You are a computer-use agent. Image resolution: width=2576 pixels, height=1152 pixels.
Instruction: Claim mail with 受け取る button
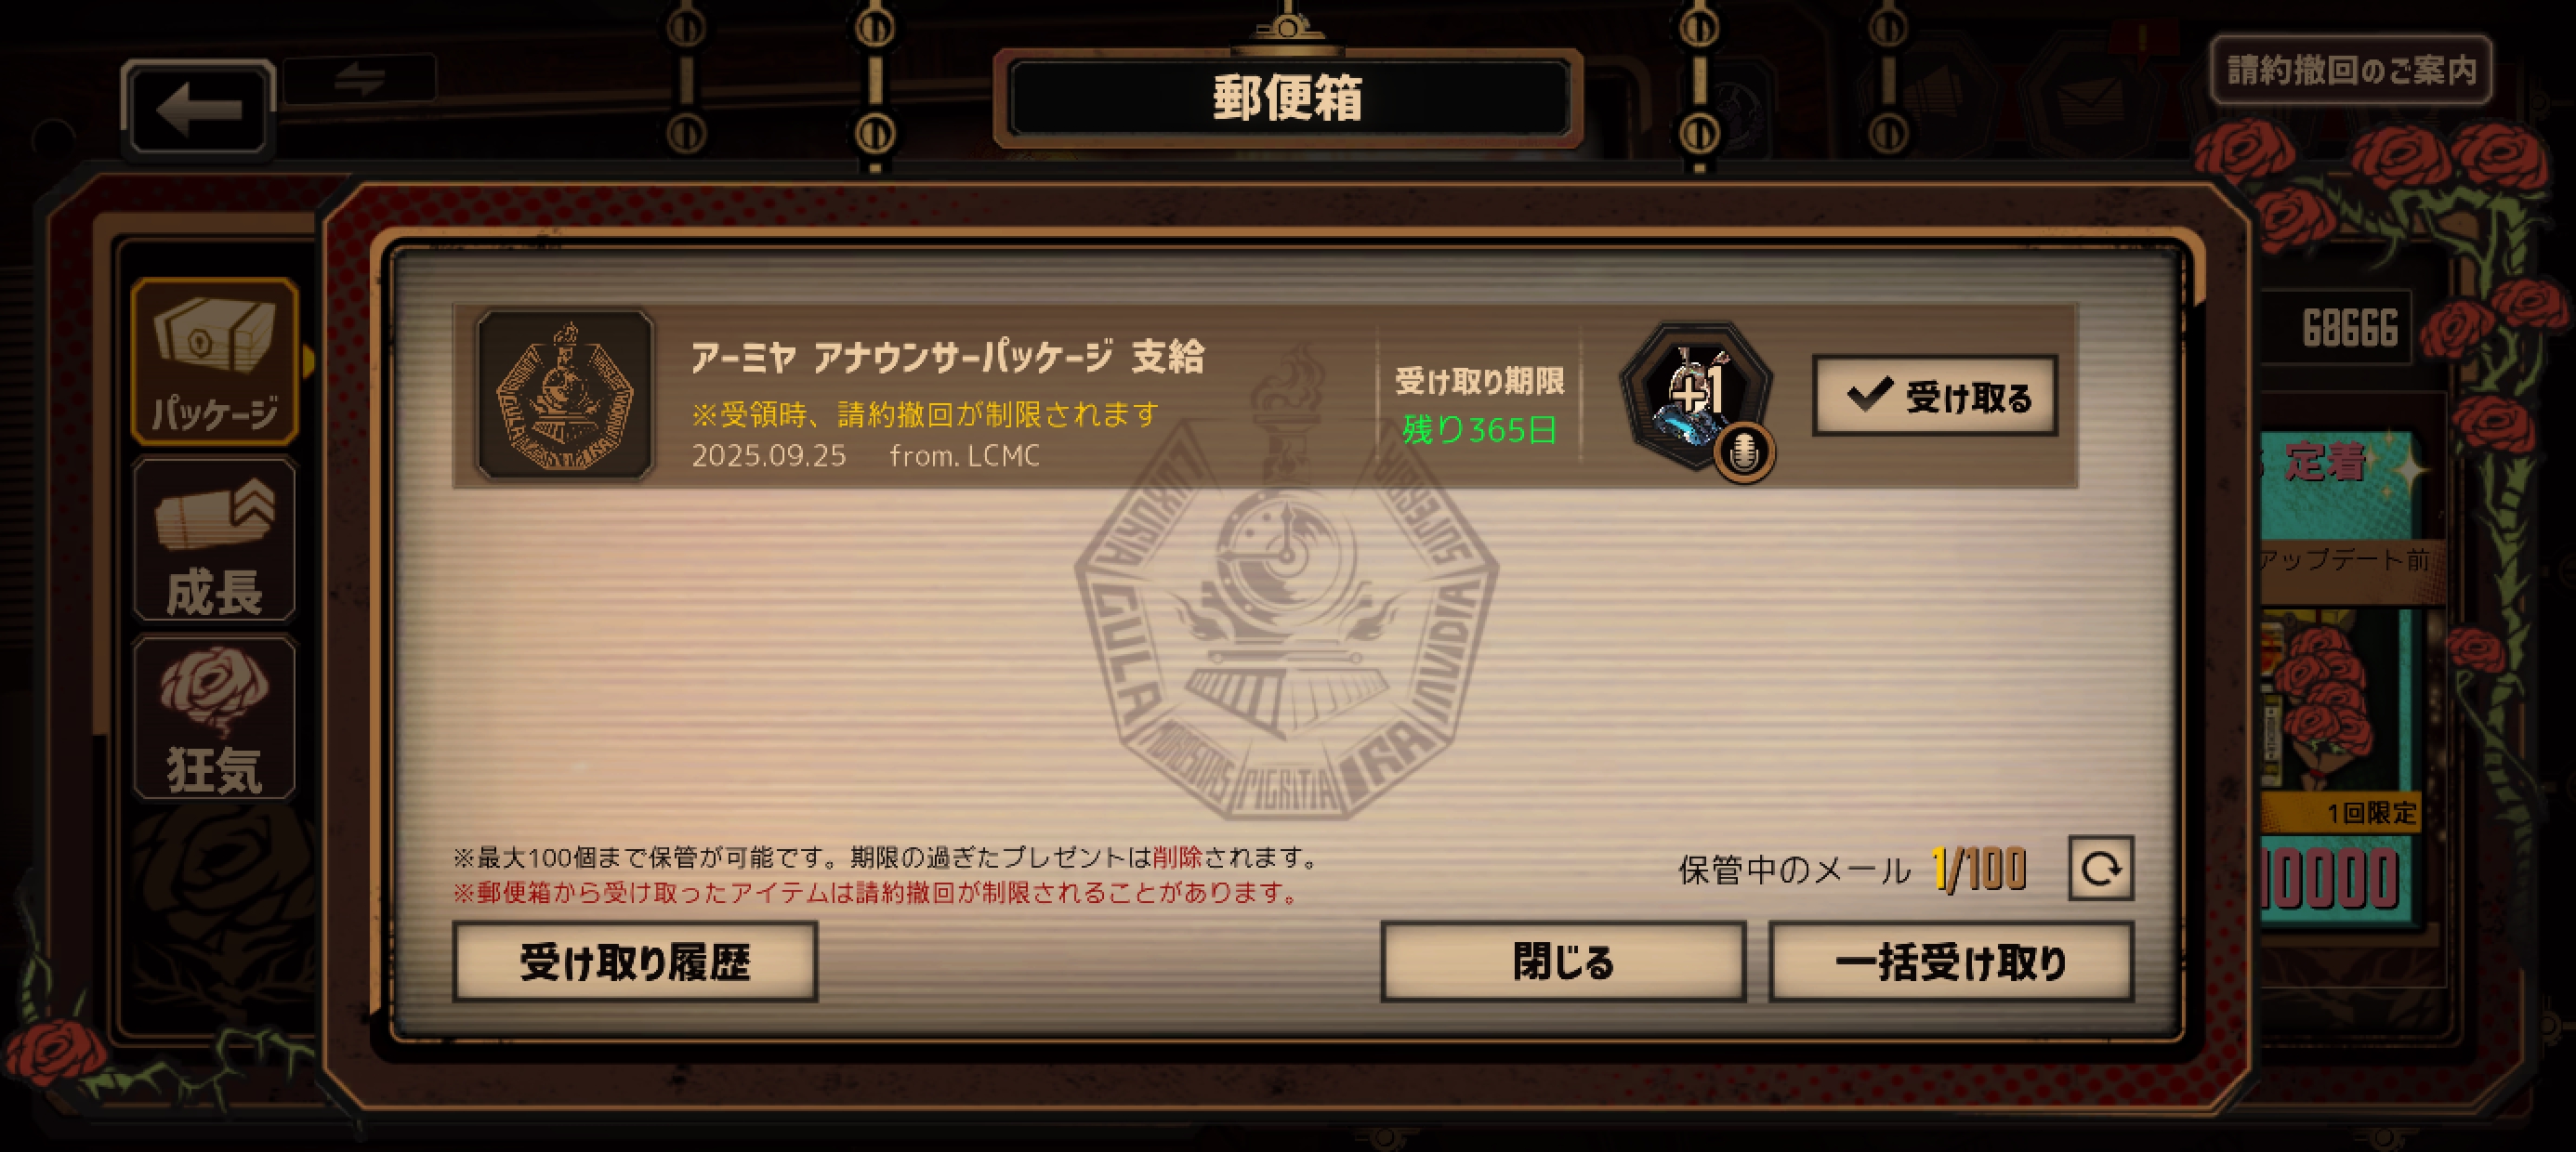click(1934, 396)
